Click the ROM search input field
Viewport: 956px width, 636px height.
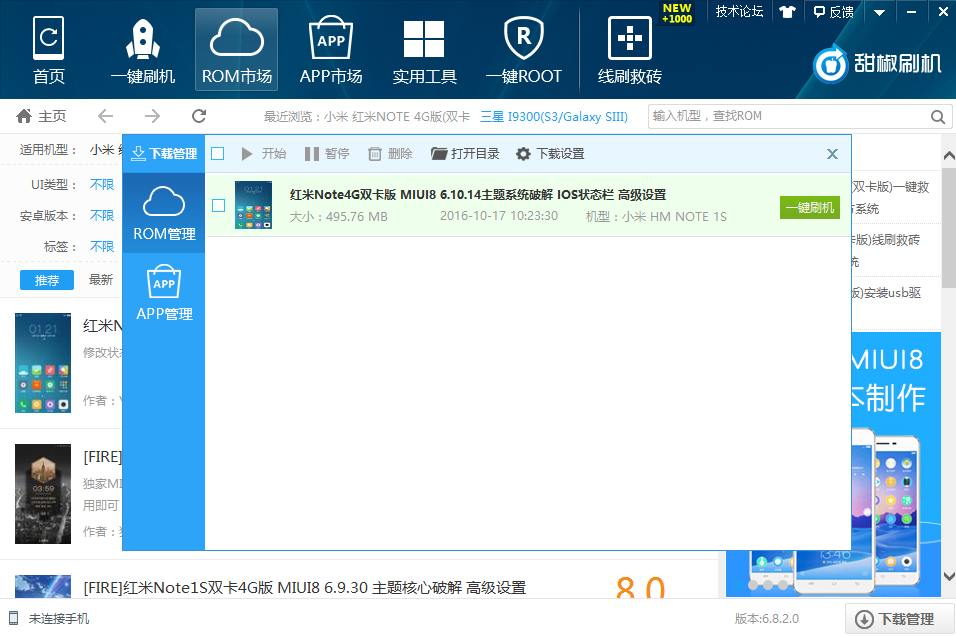click(x=788, y=117)
